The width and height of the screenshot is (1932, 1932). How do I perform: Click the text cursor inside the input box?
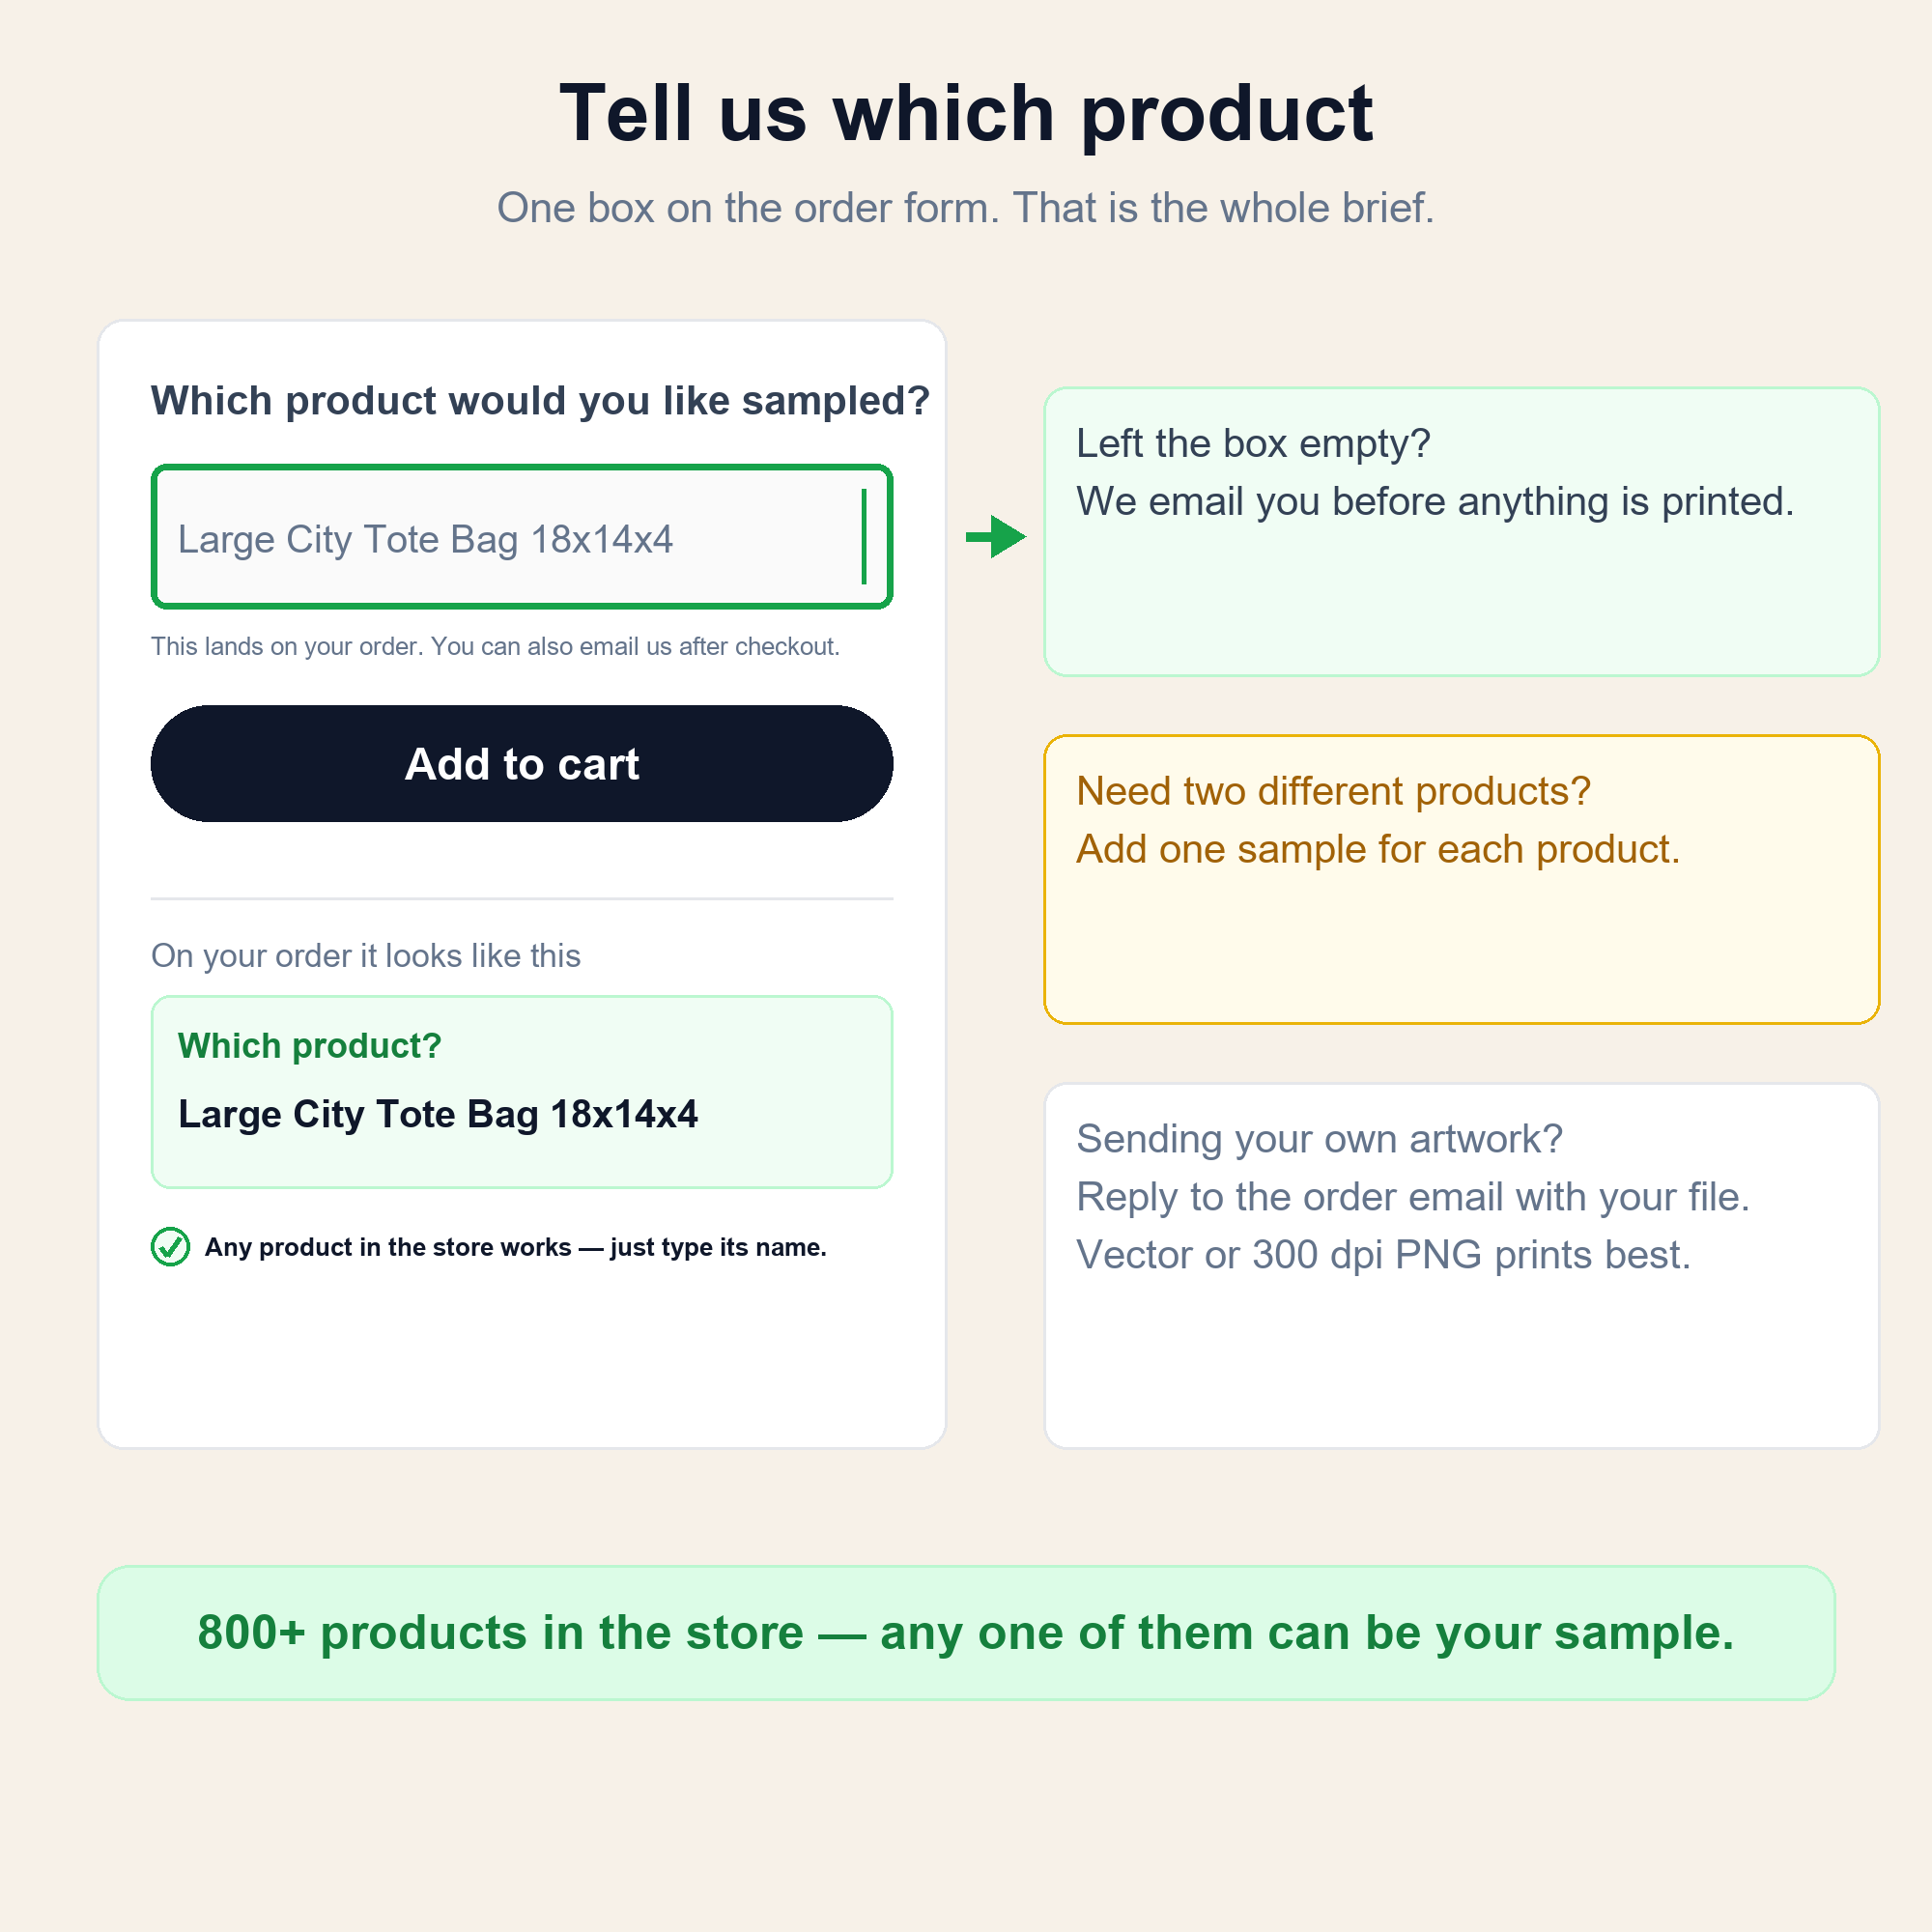863,536
